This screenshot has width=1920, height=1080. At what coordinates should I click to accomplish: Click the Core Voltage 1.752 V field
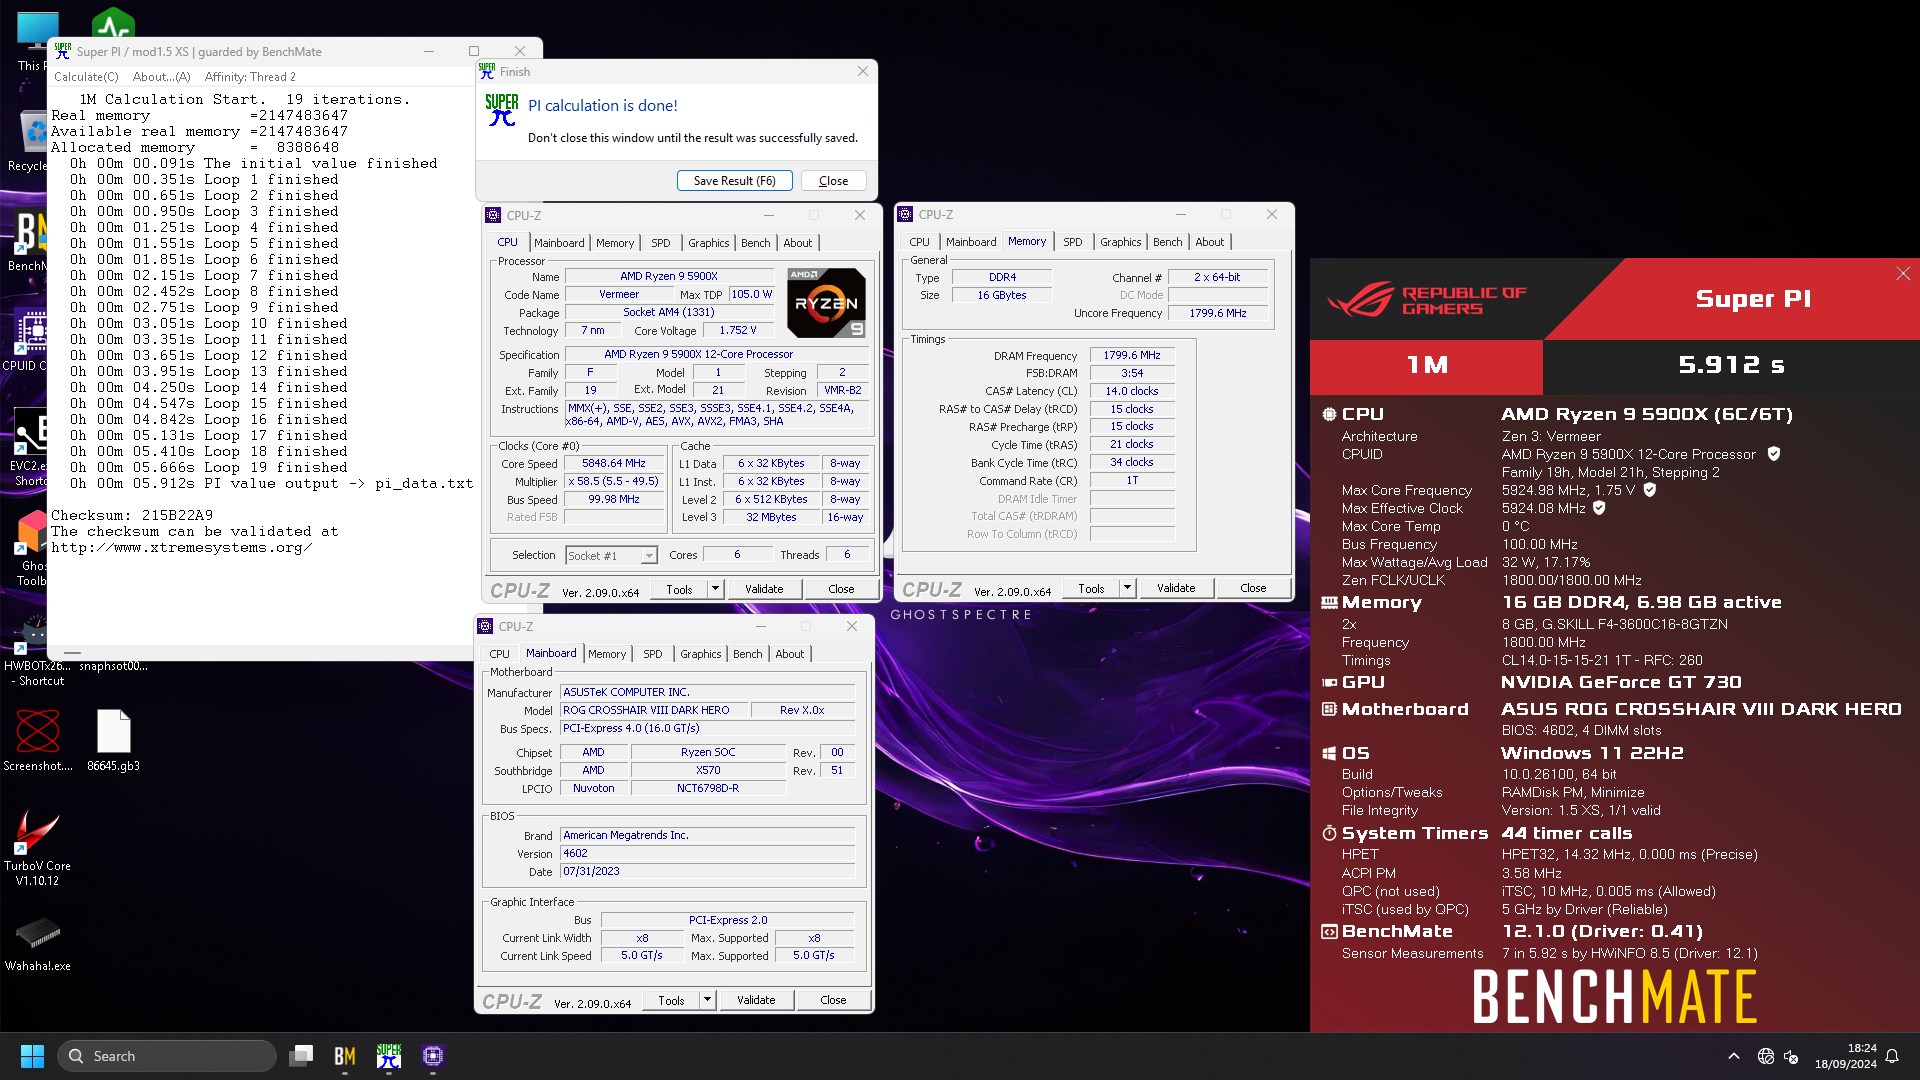[738, 330]
